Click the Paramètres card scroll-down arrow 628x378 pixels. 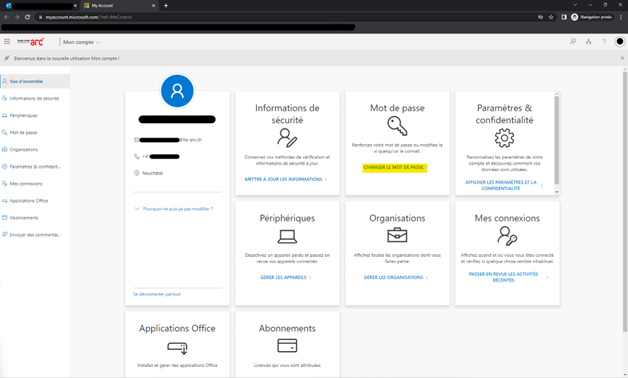pyautogui.click(x=556, y=192)
